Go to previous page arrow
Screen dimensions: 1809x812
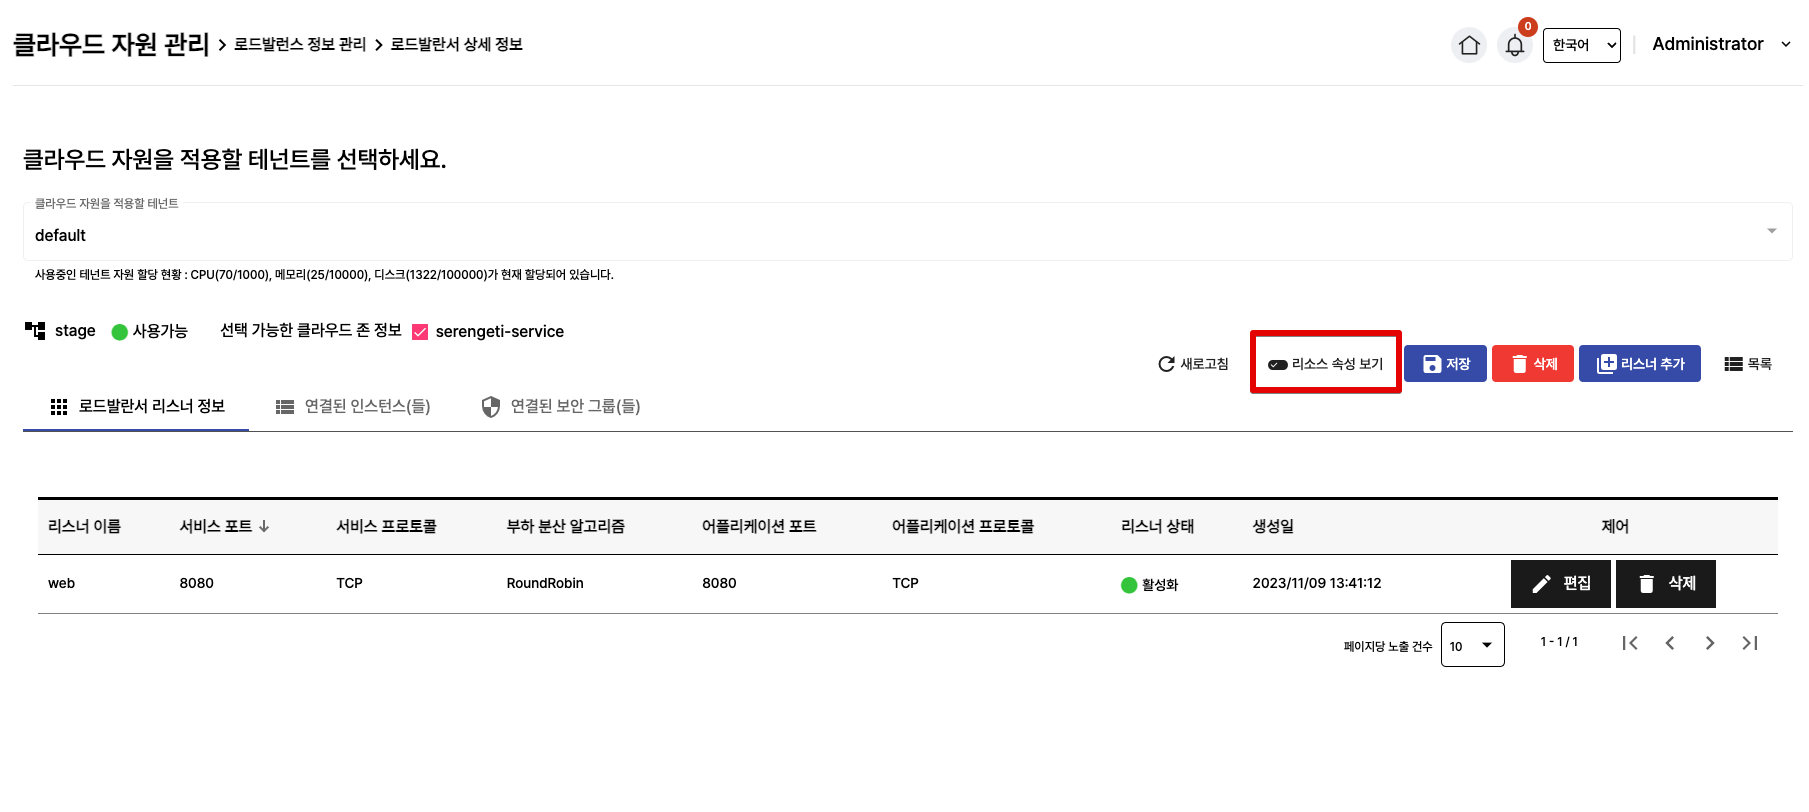pyautogui.click(x=1670, y=643)
